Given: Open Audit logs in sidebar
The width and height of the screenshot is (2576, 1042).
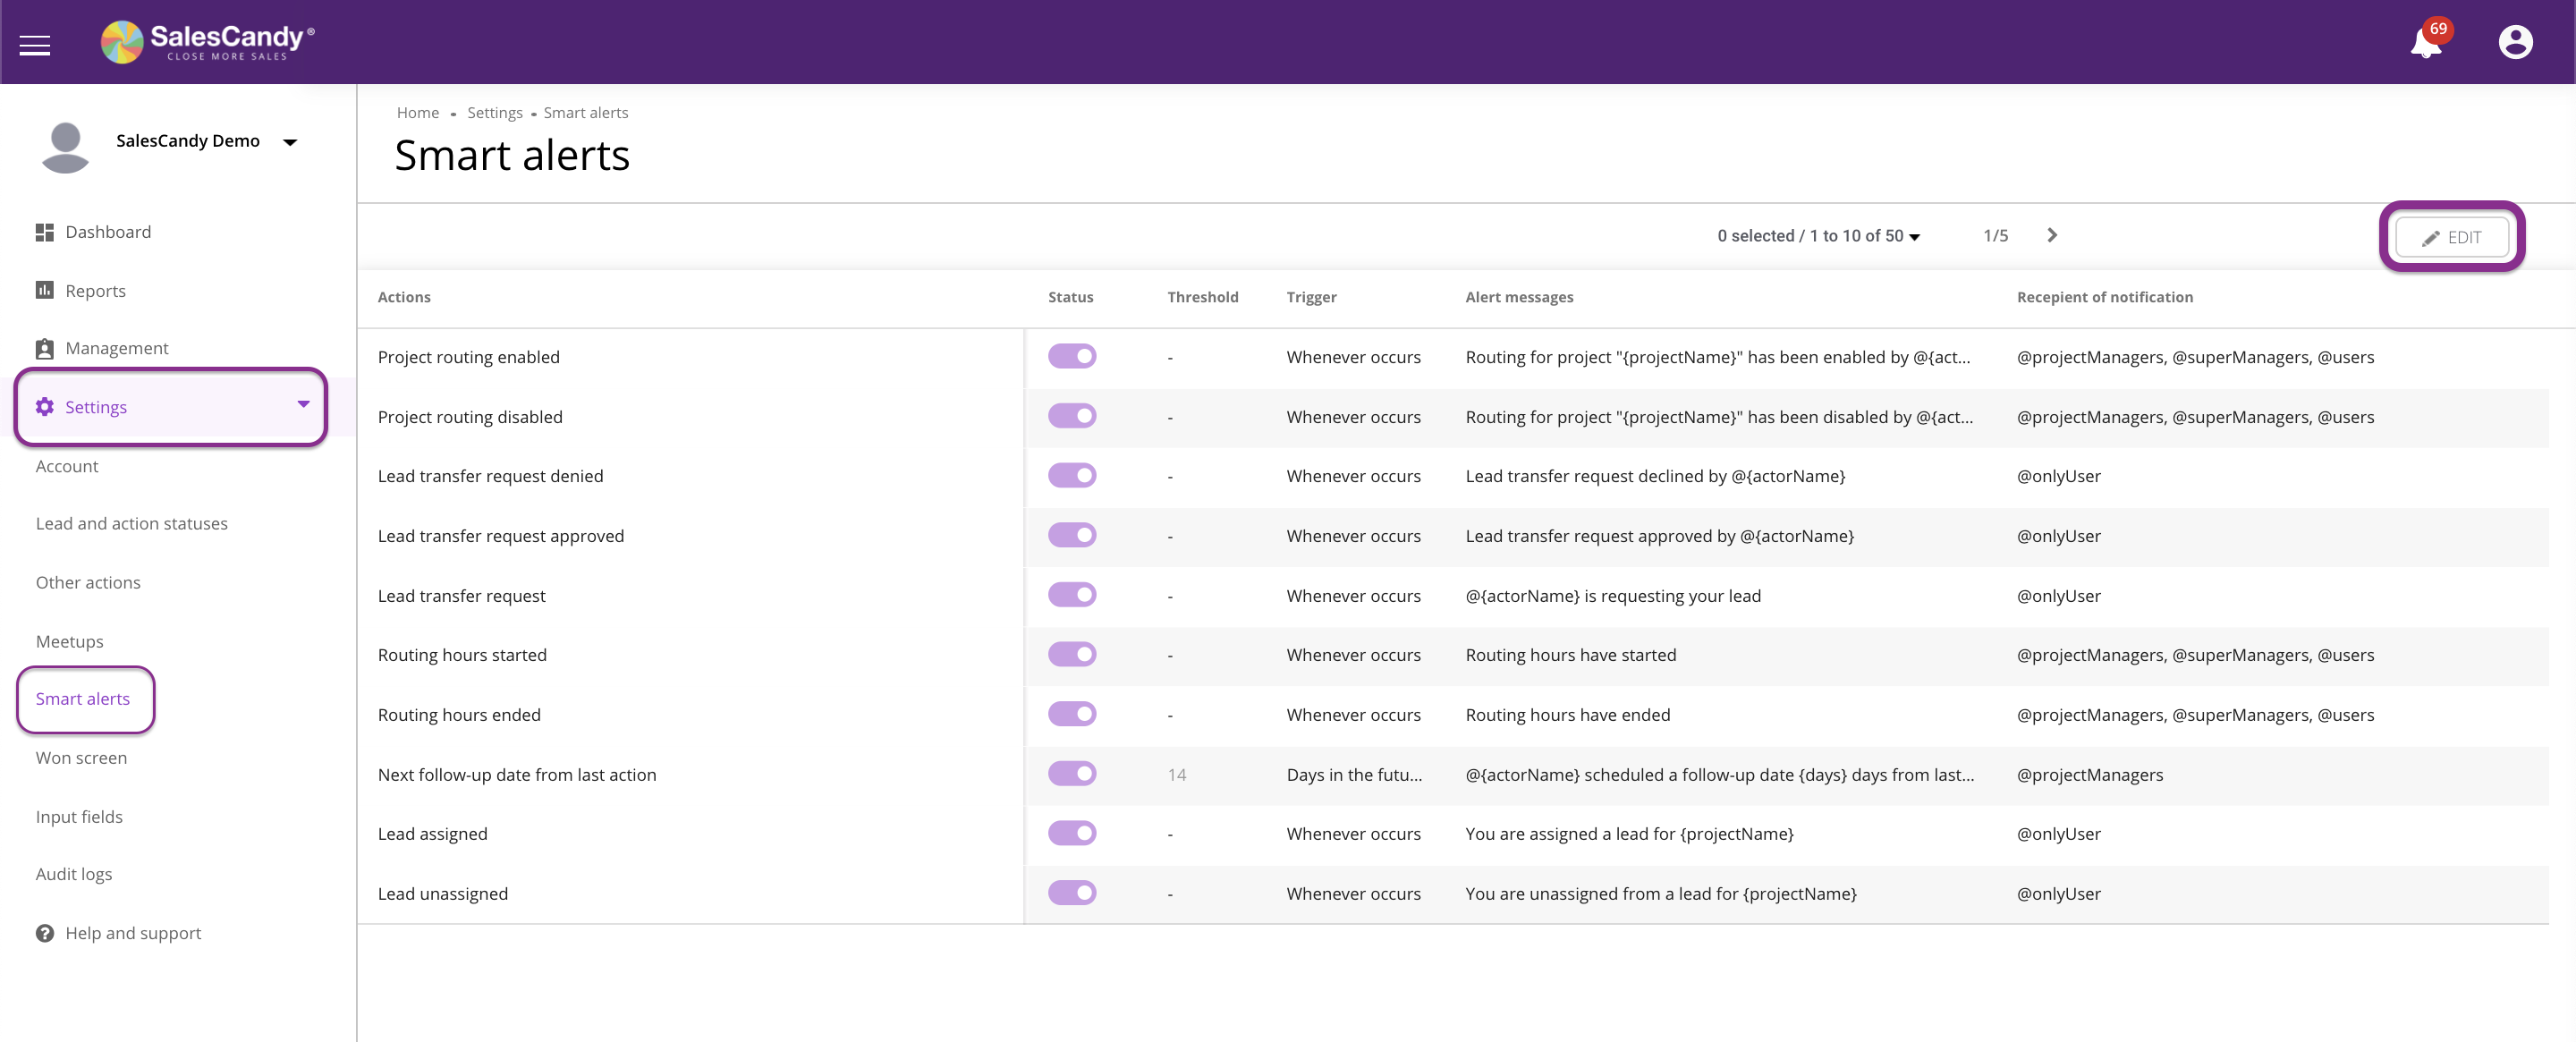Looking at the screenshot, I should tap(74, 874).
